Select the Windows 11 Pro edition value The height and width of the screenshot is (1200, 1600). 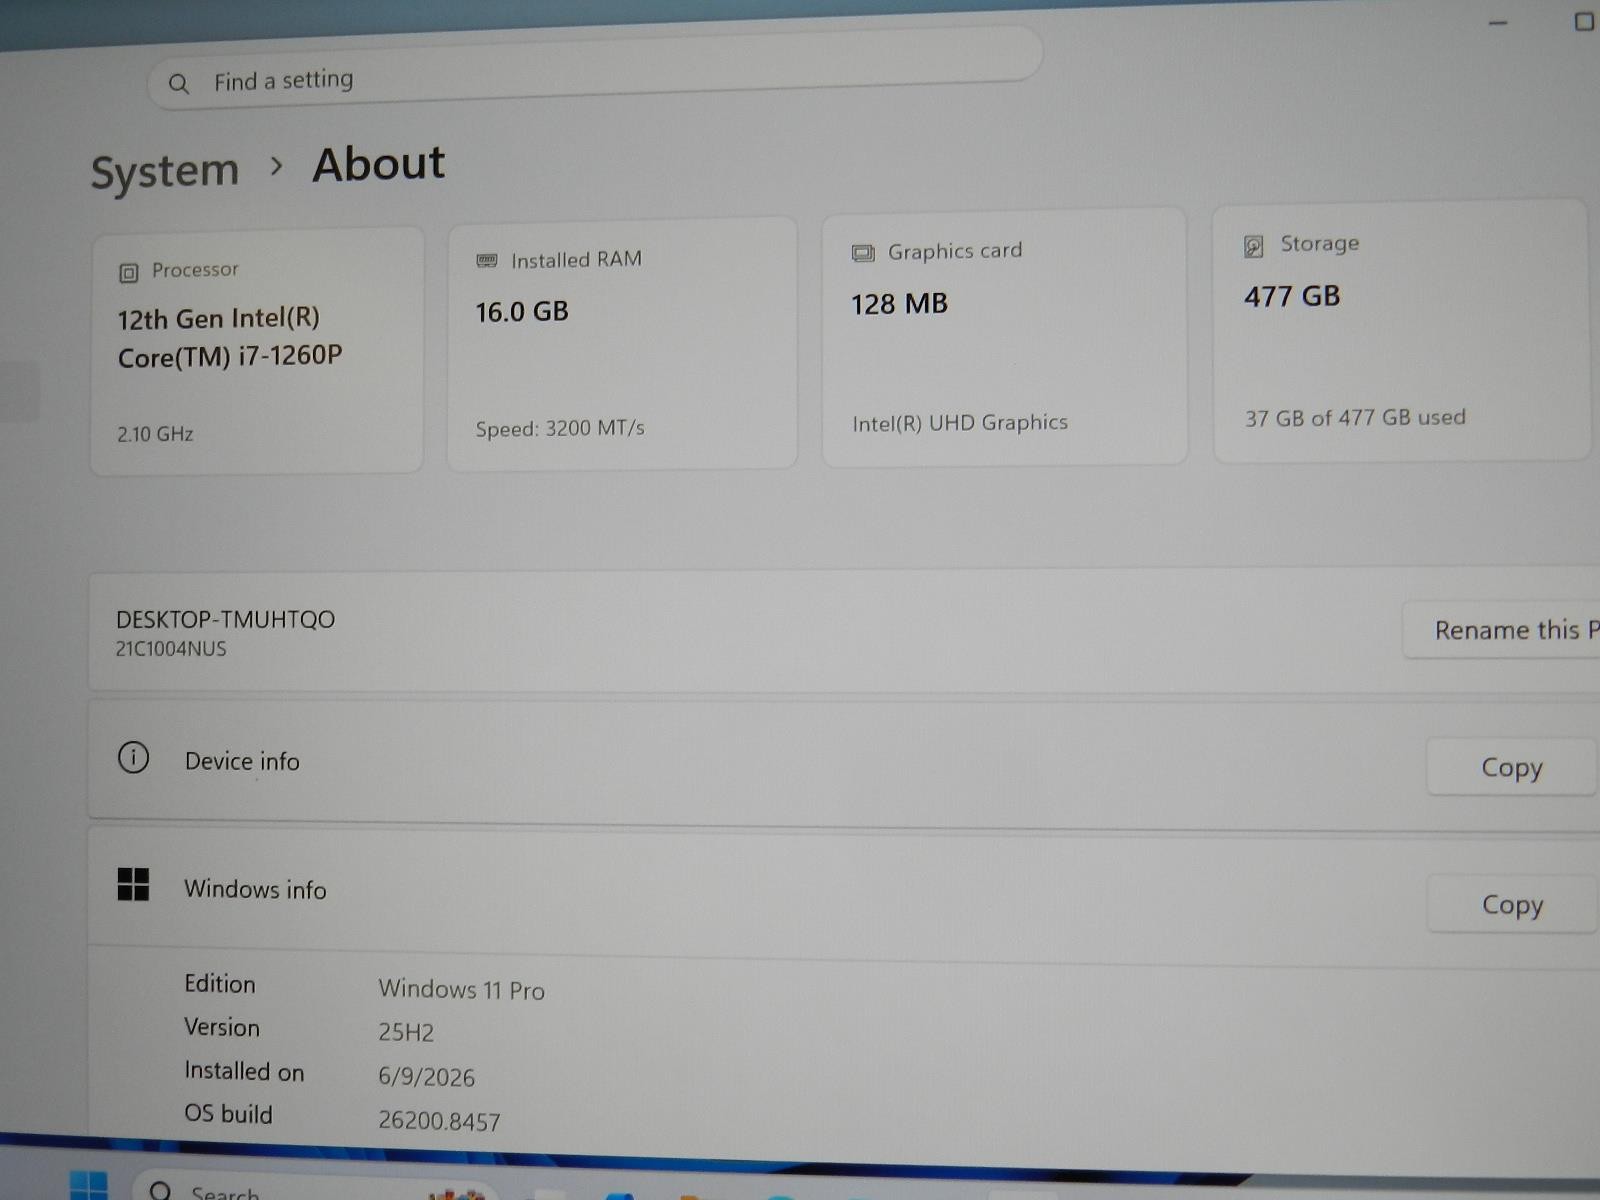[x=461, y=990]
